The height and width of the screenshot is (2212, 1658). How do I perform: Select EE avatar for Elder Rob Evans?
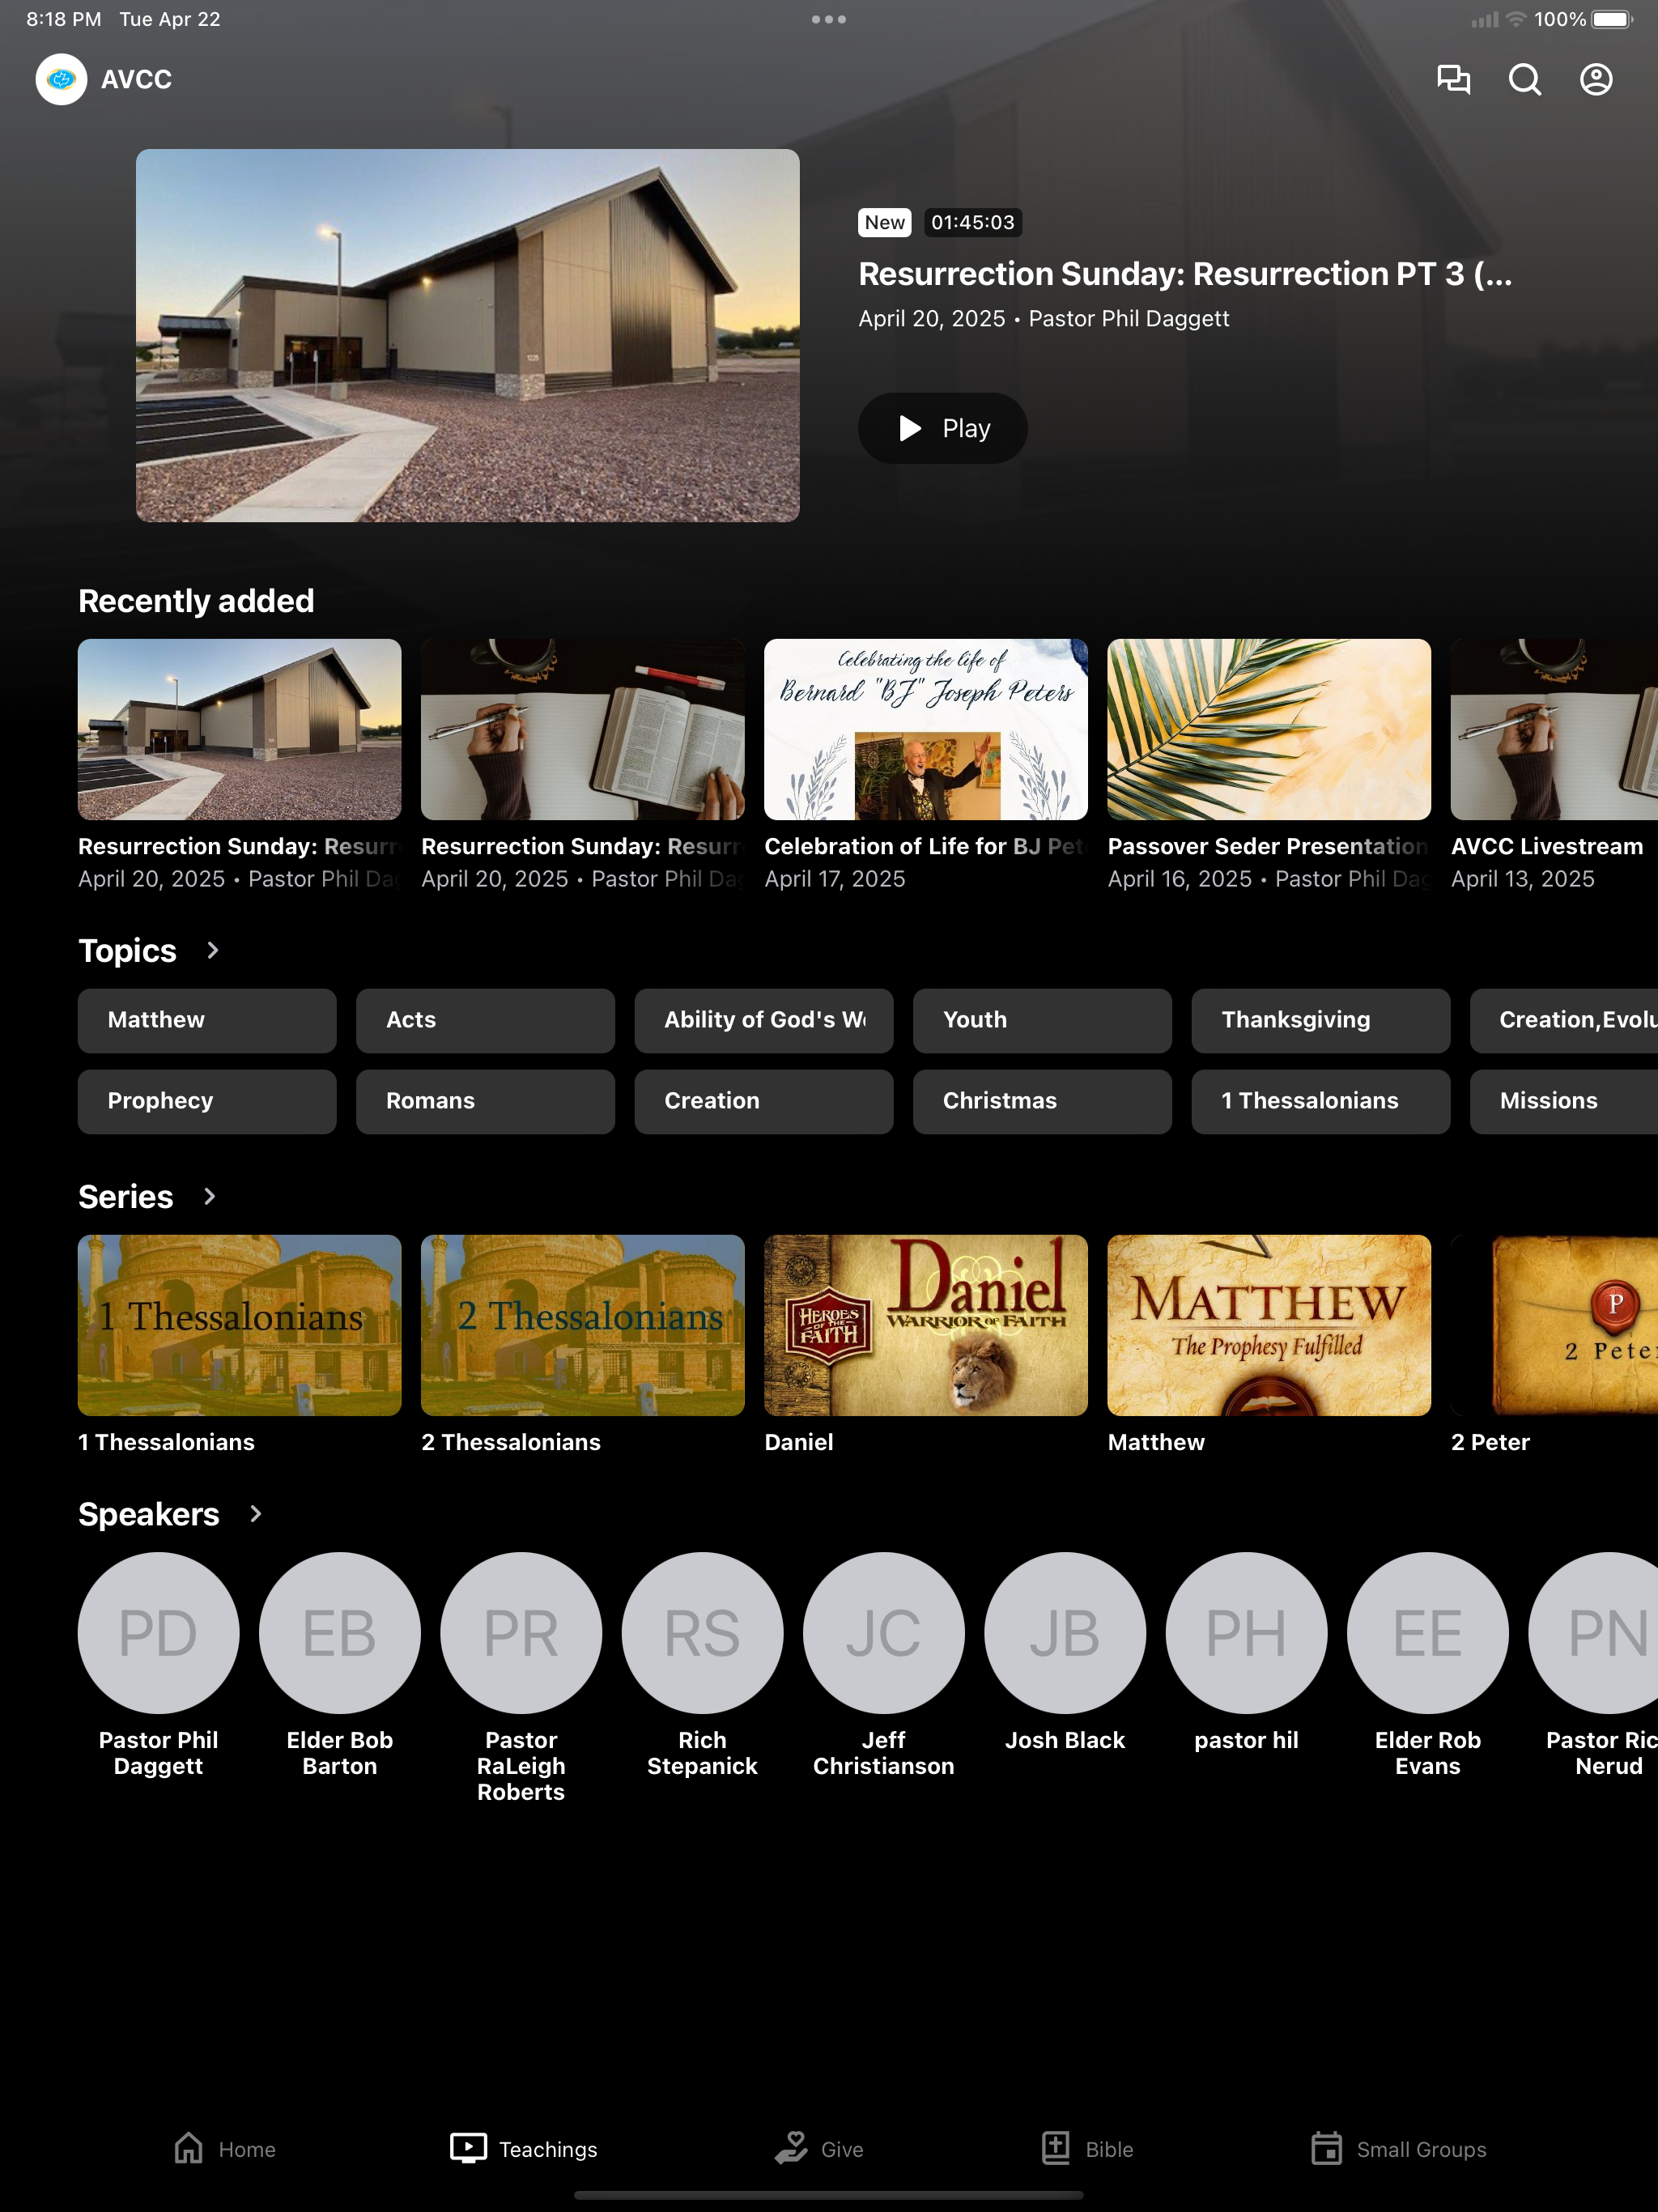[x=1428, y=1633]
